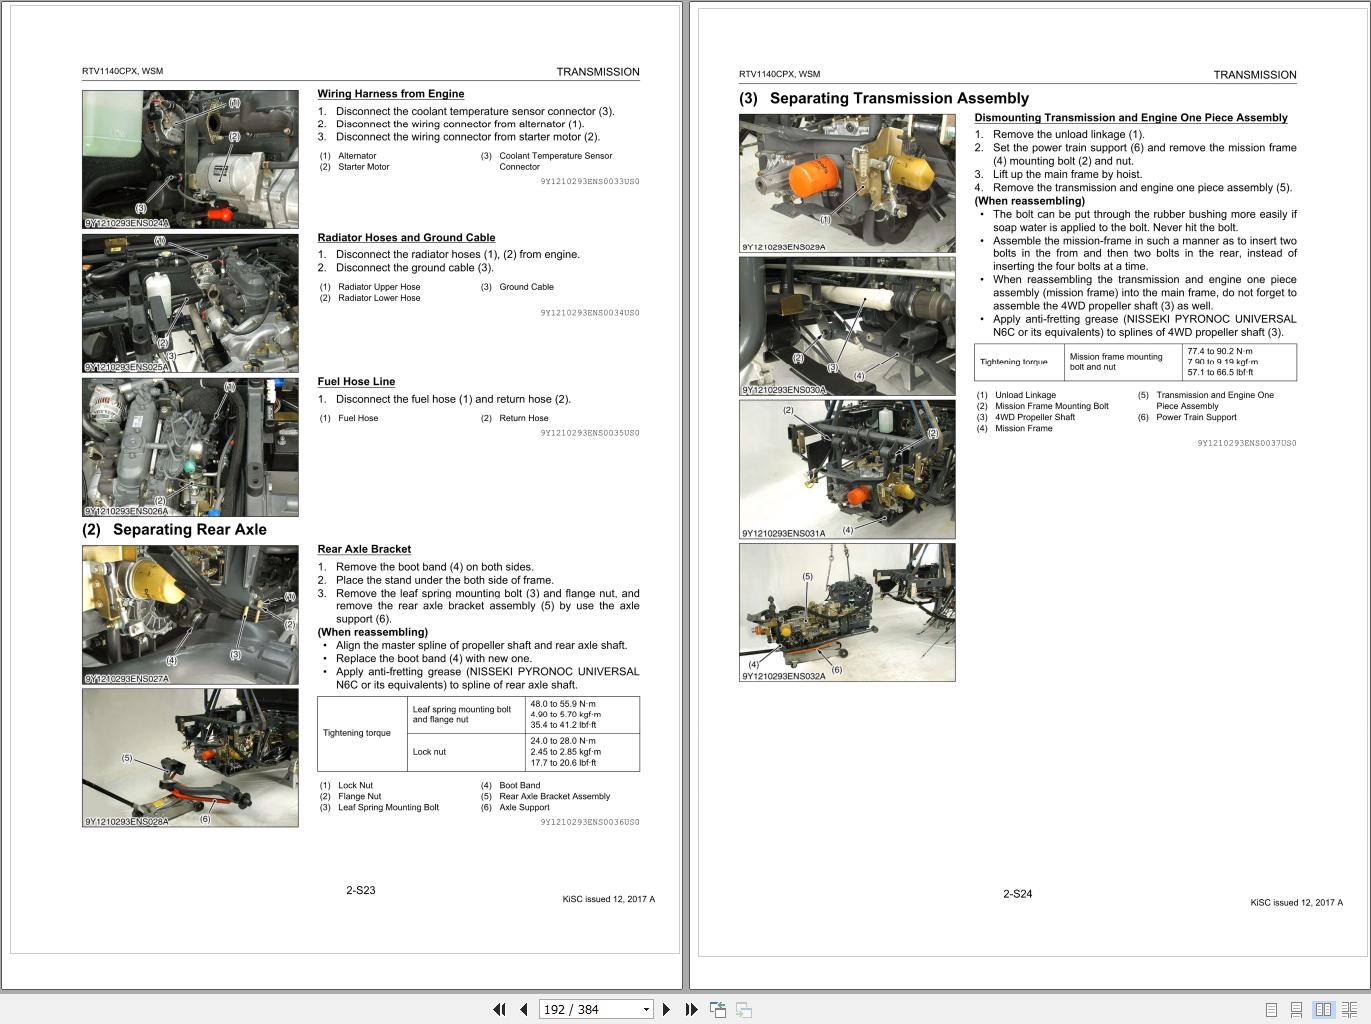
Task: Click reference code 9Y1210293ENS0037US0
Action: [1247, 443]
